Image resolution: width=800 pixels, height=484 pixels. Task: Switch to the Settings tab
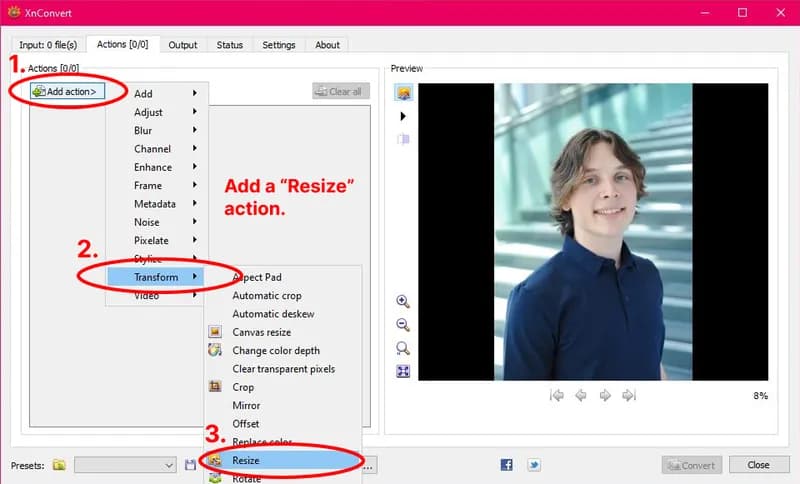point(279,45)
